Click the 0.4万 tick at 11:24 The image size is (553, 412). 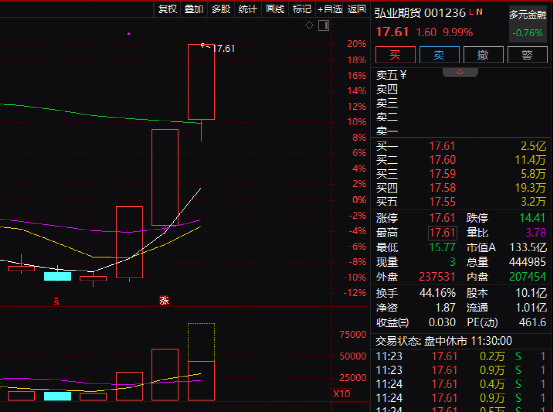click(492, 384)
